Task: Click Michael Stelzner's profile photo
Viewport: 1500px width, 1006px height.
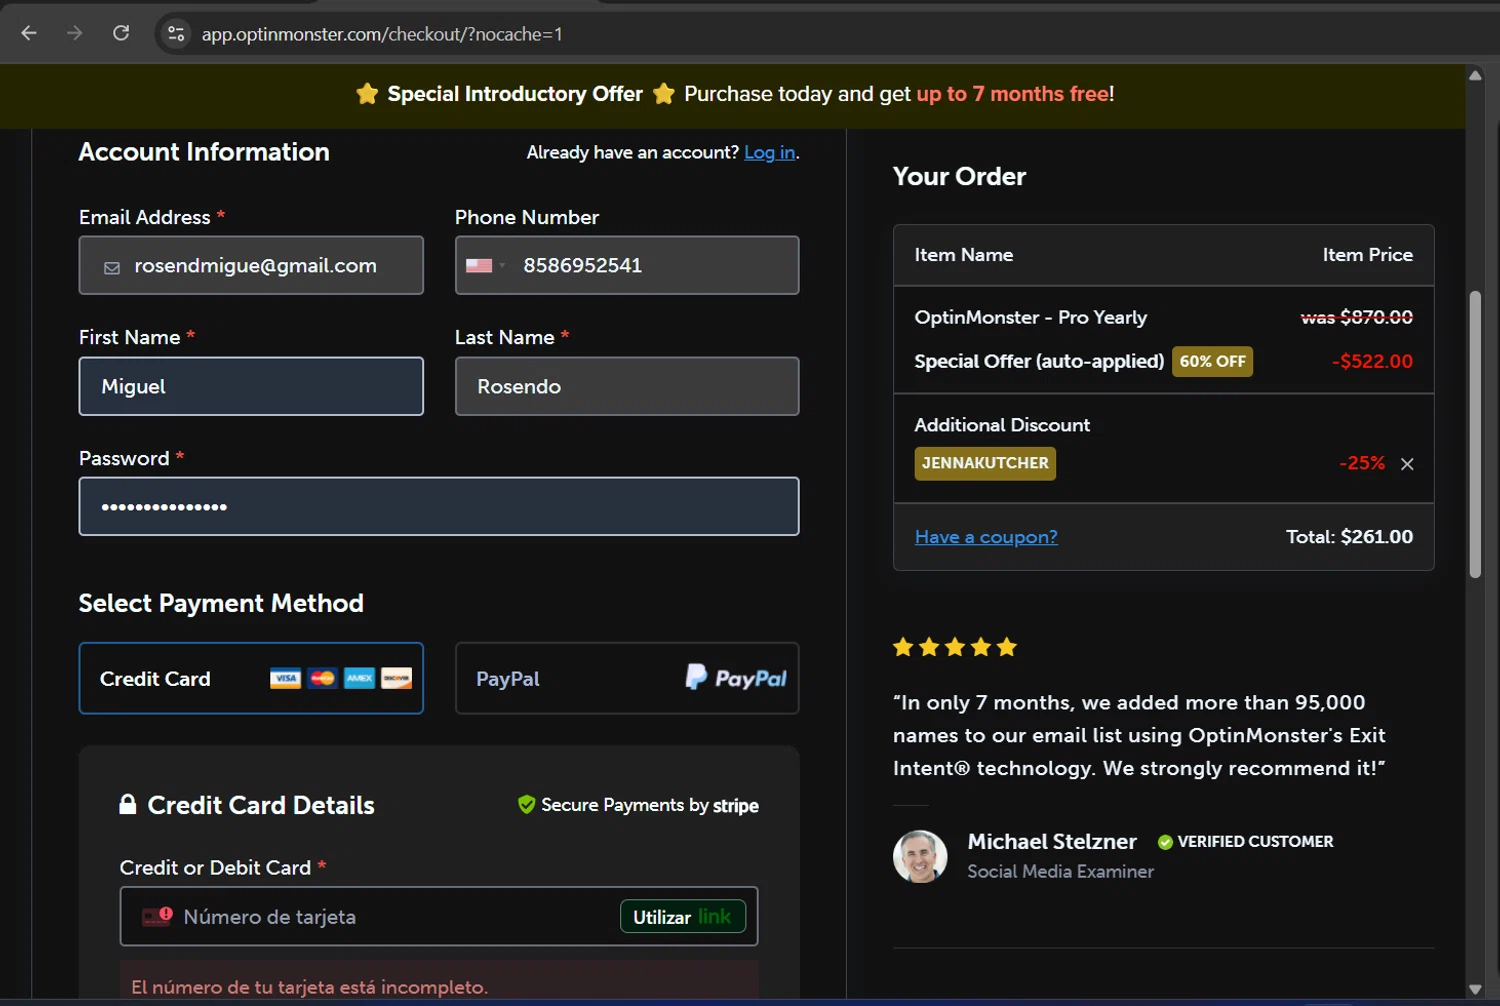Action: click(920, 856)
